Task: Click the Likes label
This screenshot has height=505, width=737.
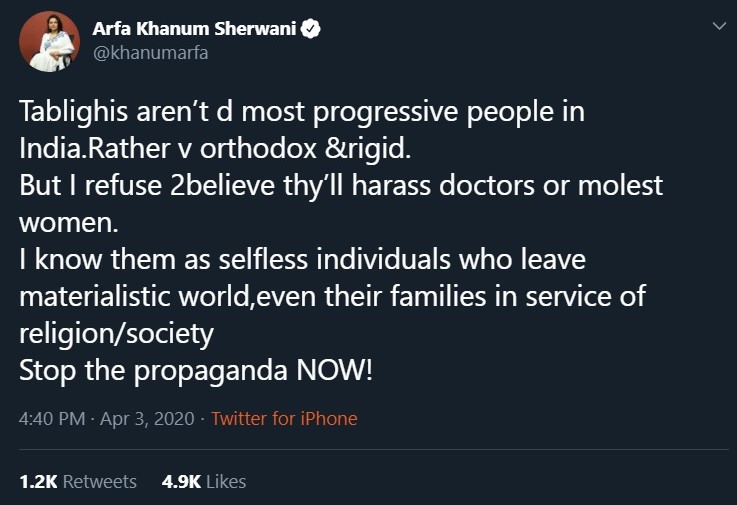Action: [225, 481]
